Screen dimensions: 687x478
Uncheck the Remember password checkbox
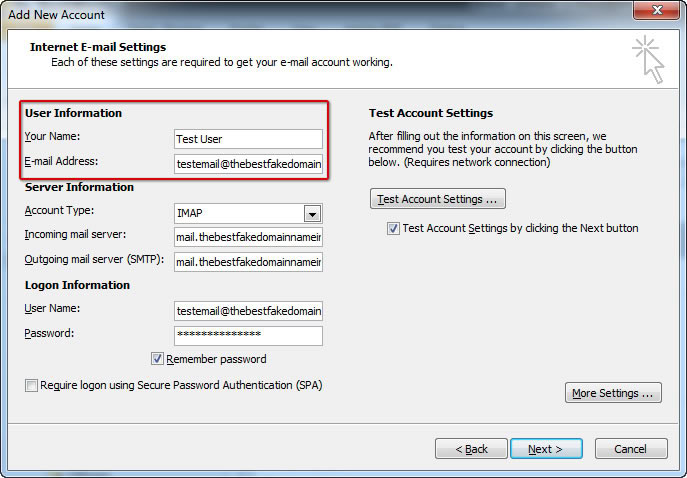click(157, 359)
